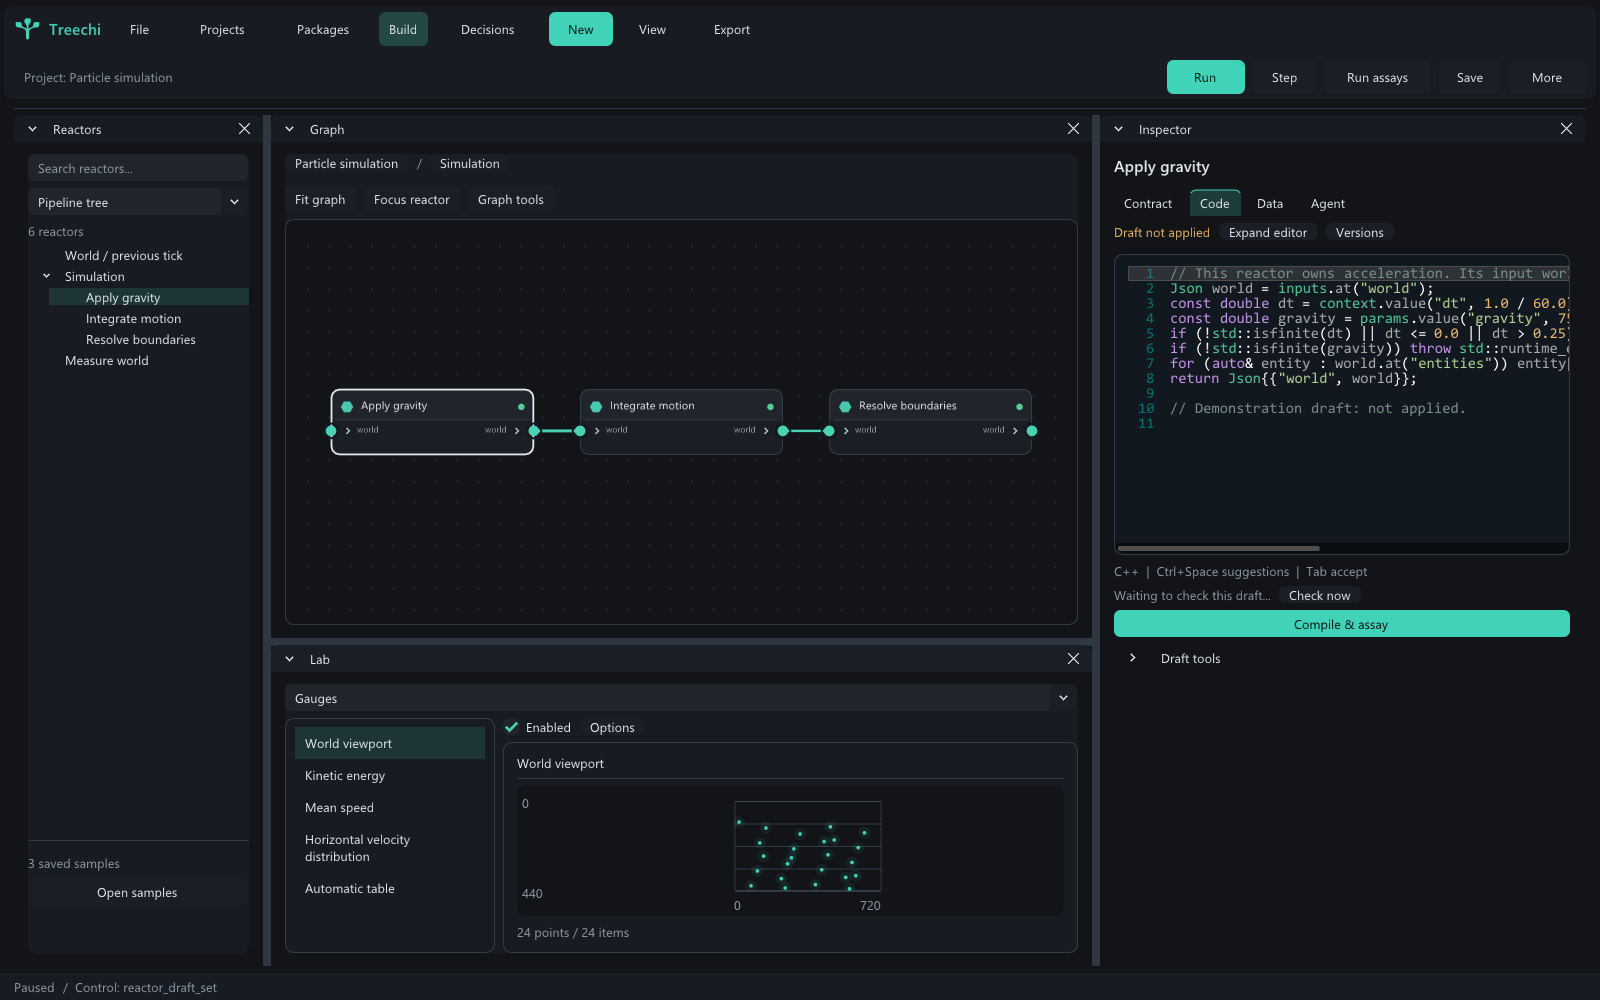1600x1000 pixels.
Task: Expand the Draft tools section
Action: click(1132, 658)
